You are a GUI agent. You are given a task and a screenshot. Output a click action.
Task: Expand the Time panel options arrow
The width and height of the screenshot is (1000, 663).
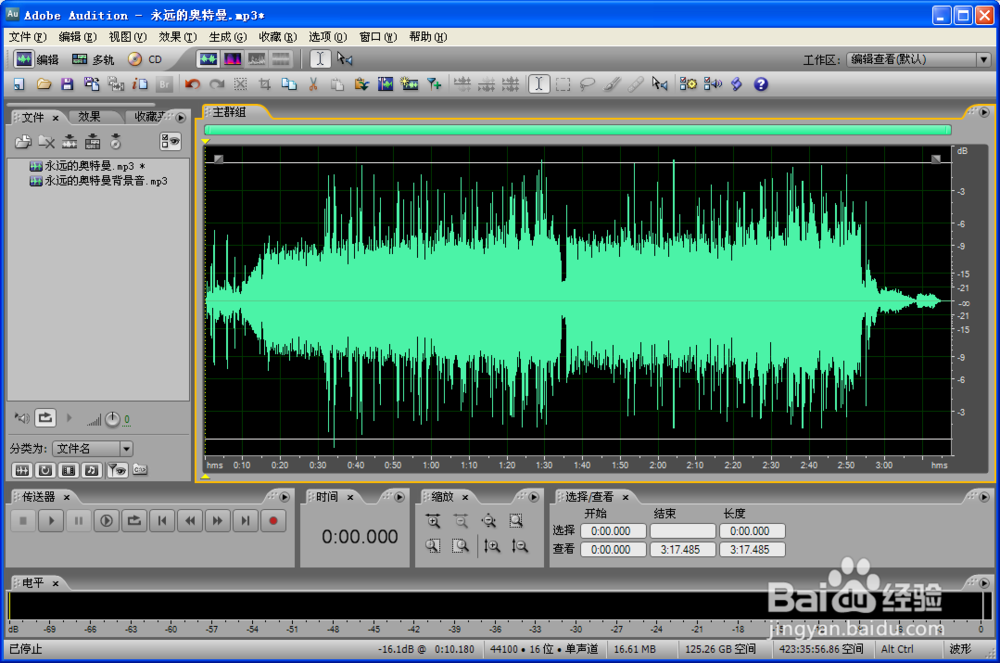399,497
